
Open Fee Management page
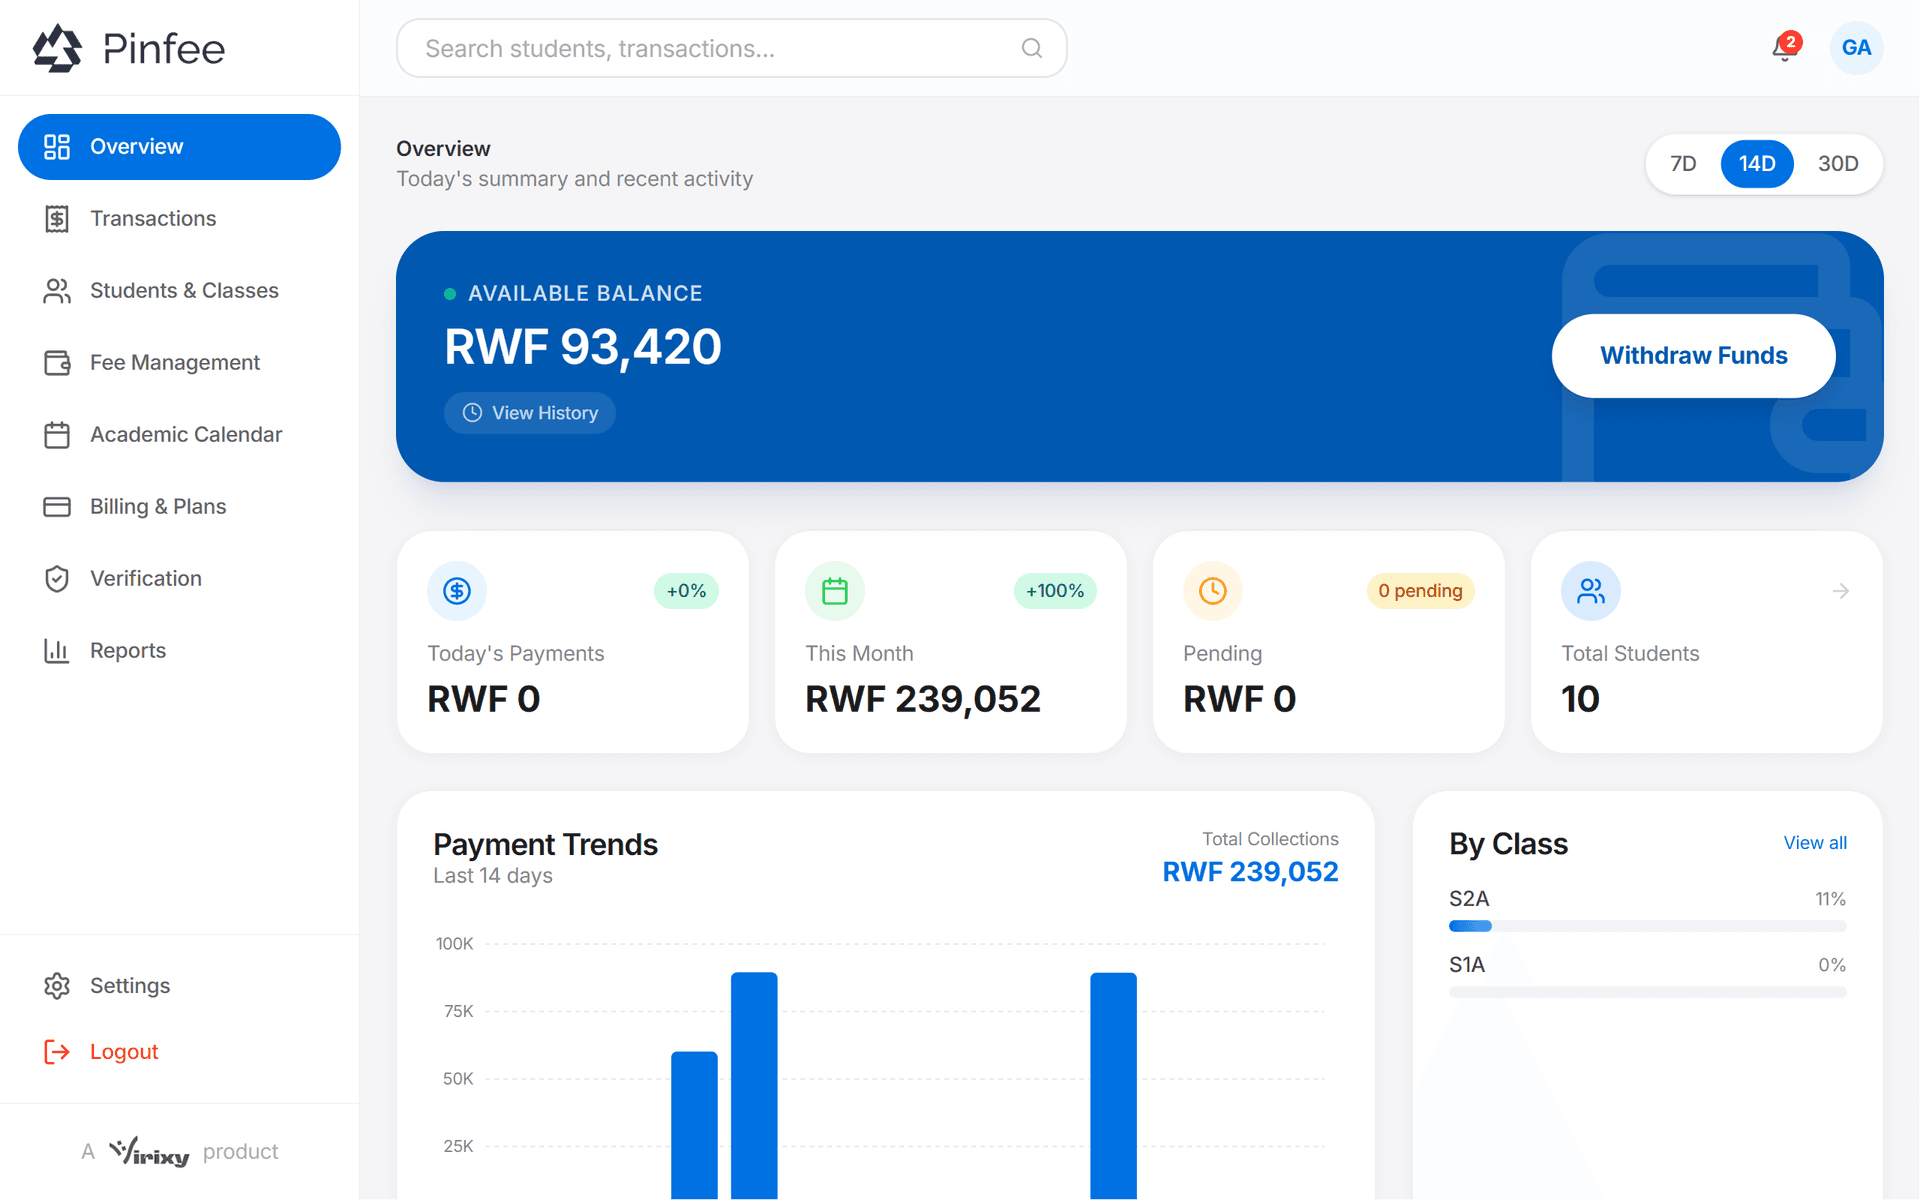pos(180,363)
